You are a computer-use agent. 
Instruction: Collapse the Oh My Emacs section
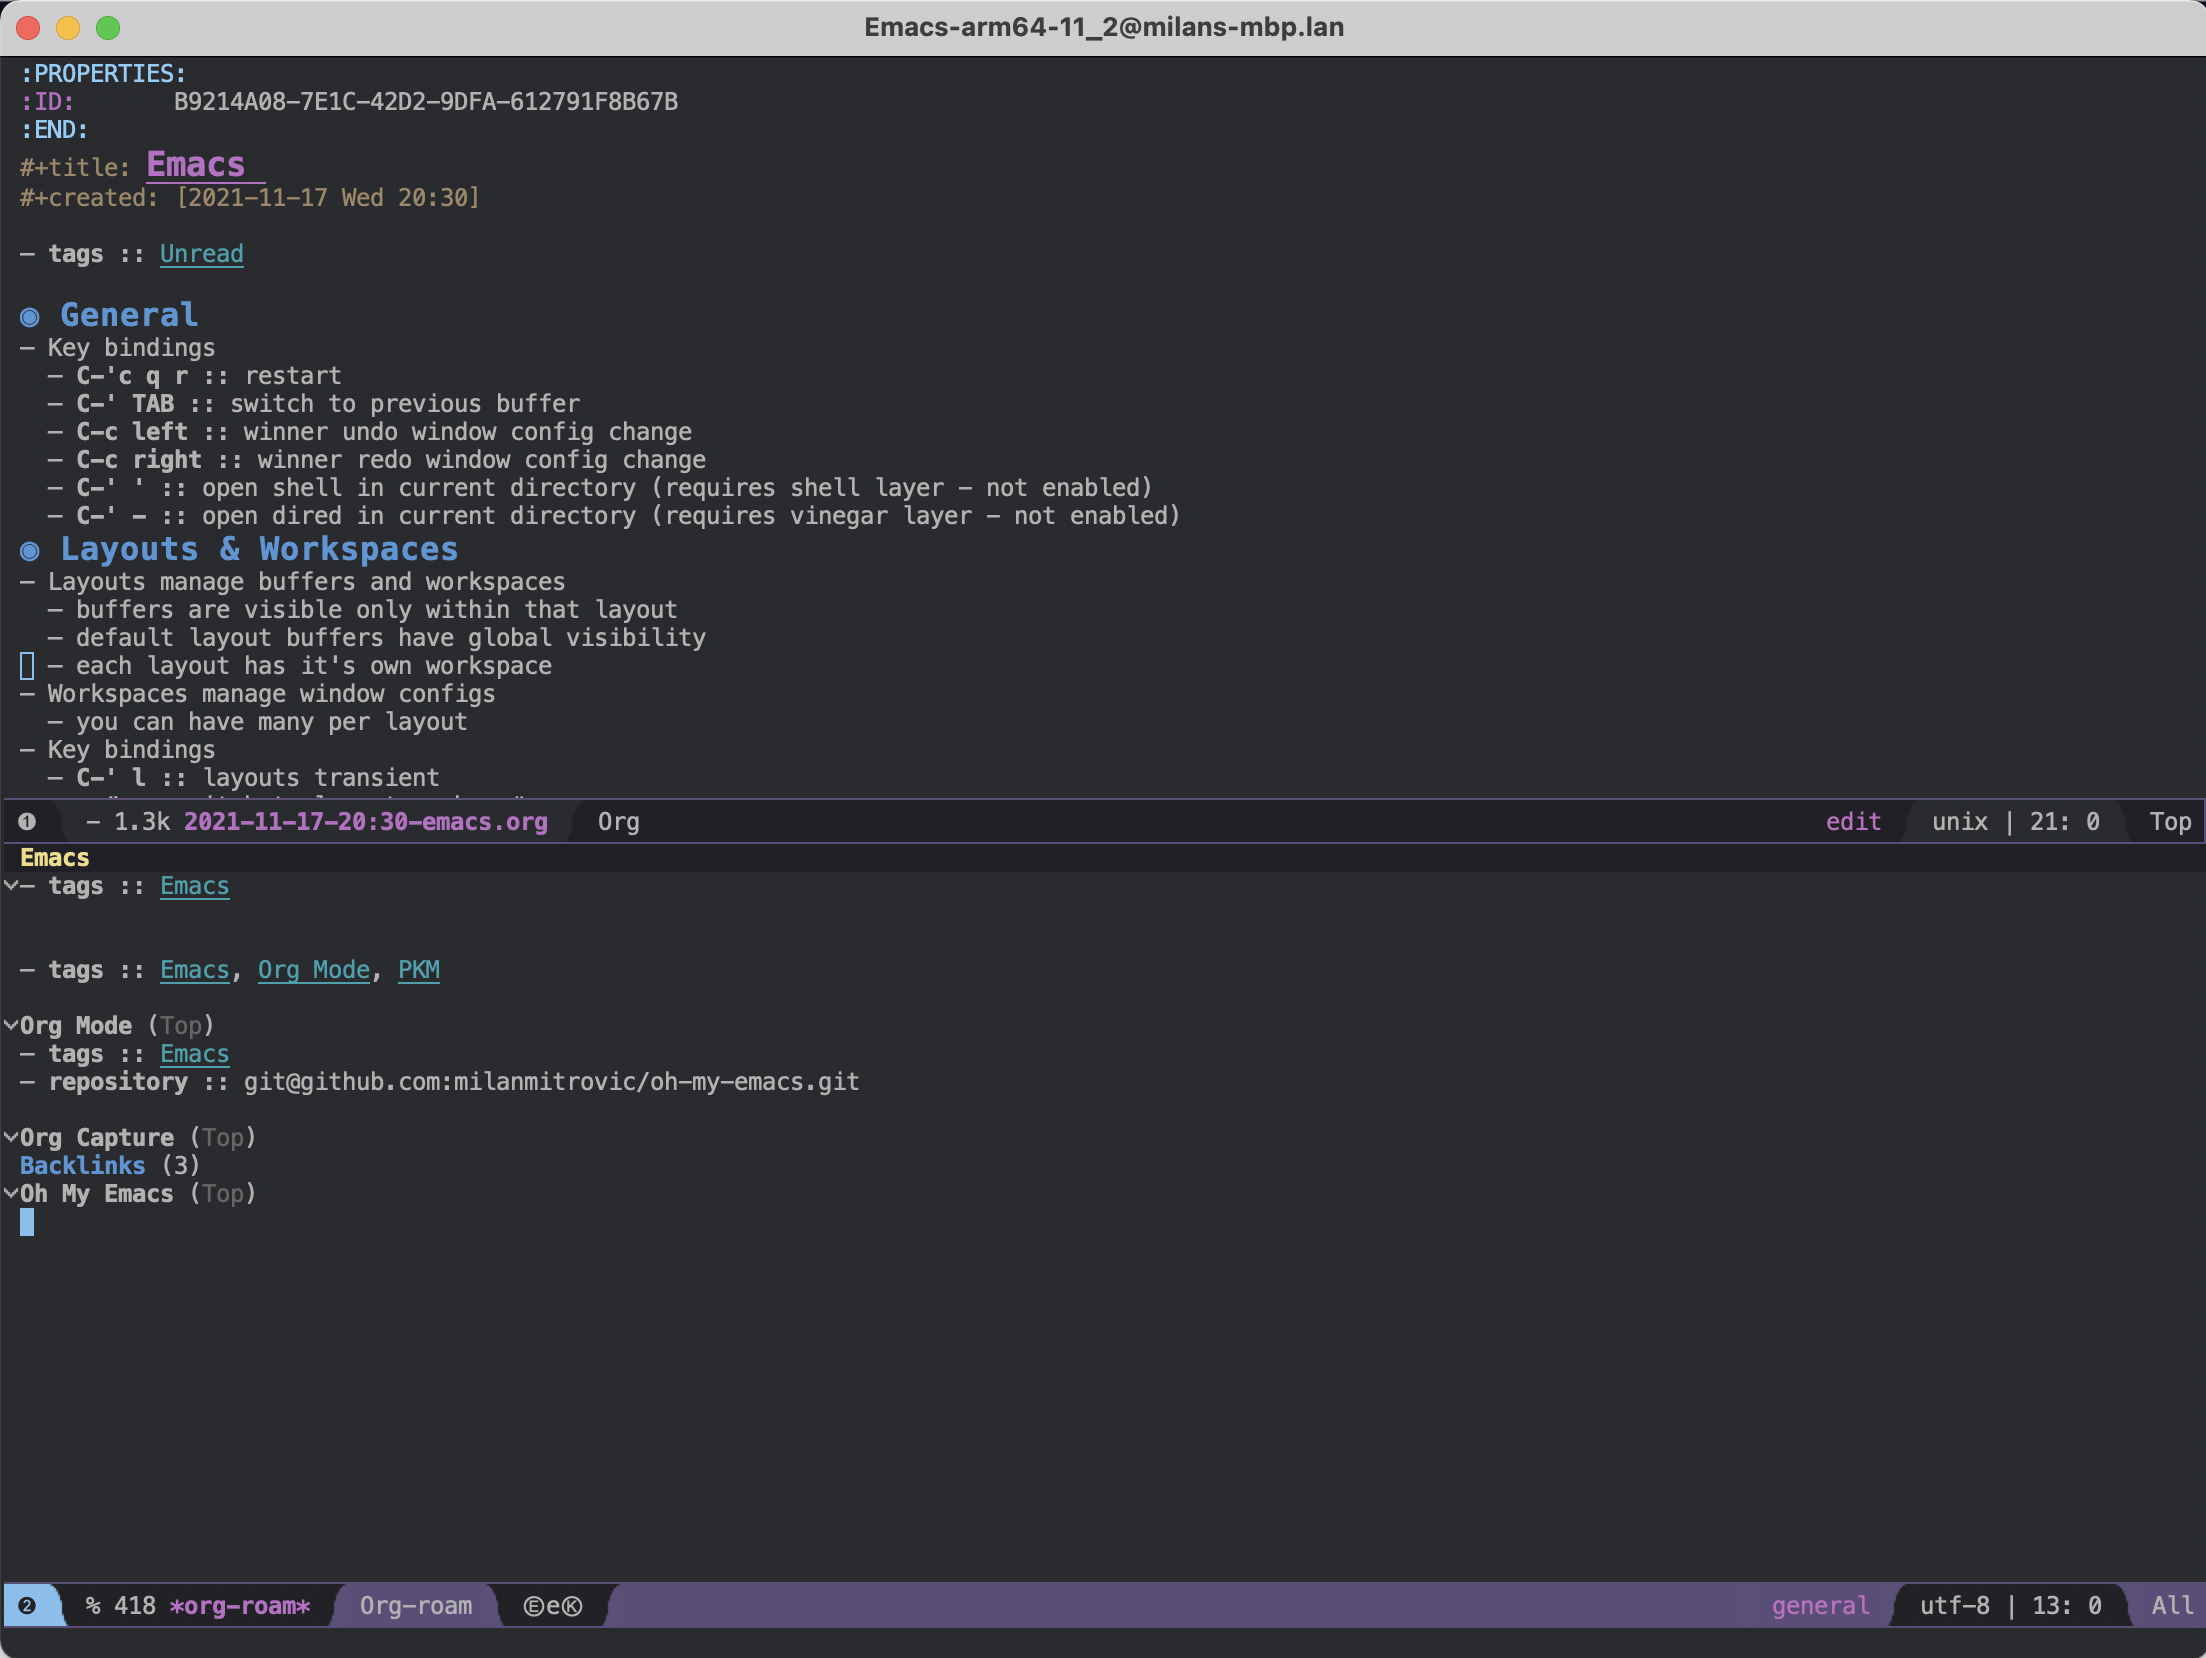[11, 1193]
